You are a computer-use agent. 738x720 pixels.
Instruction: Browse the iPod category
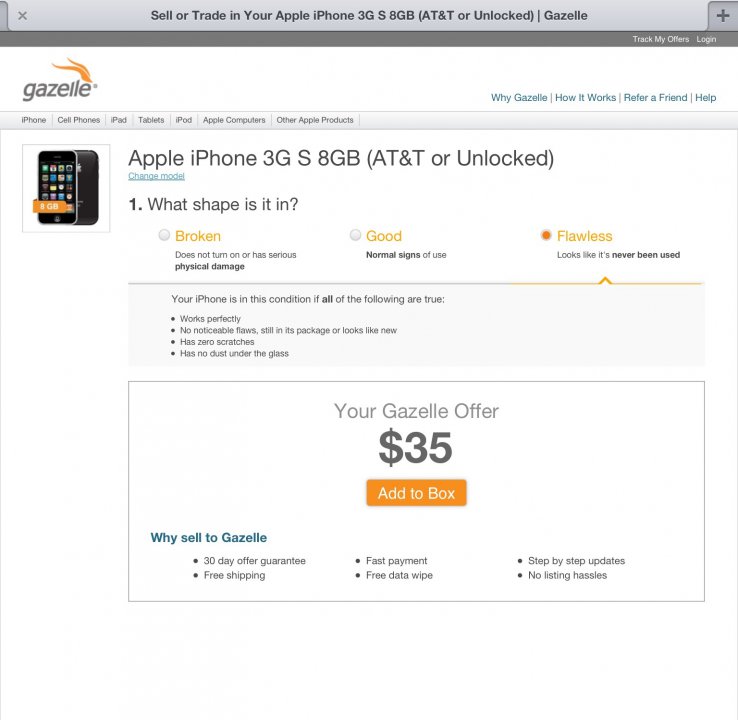[x=184, y=120]
